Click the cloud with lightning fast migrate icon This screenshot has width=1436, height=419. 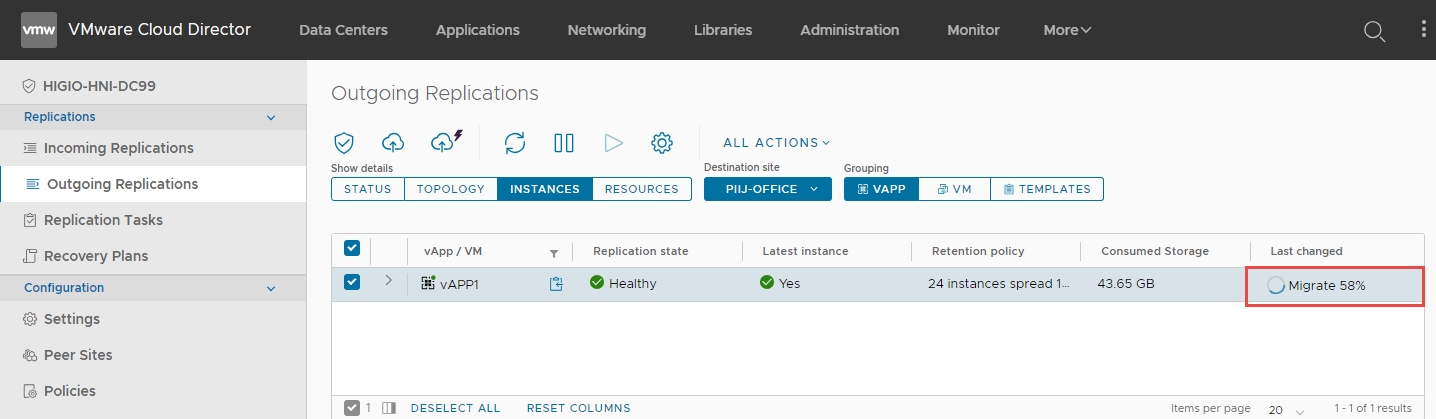(445, 142)
